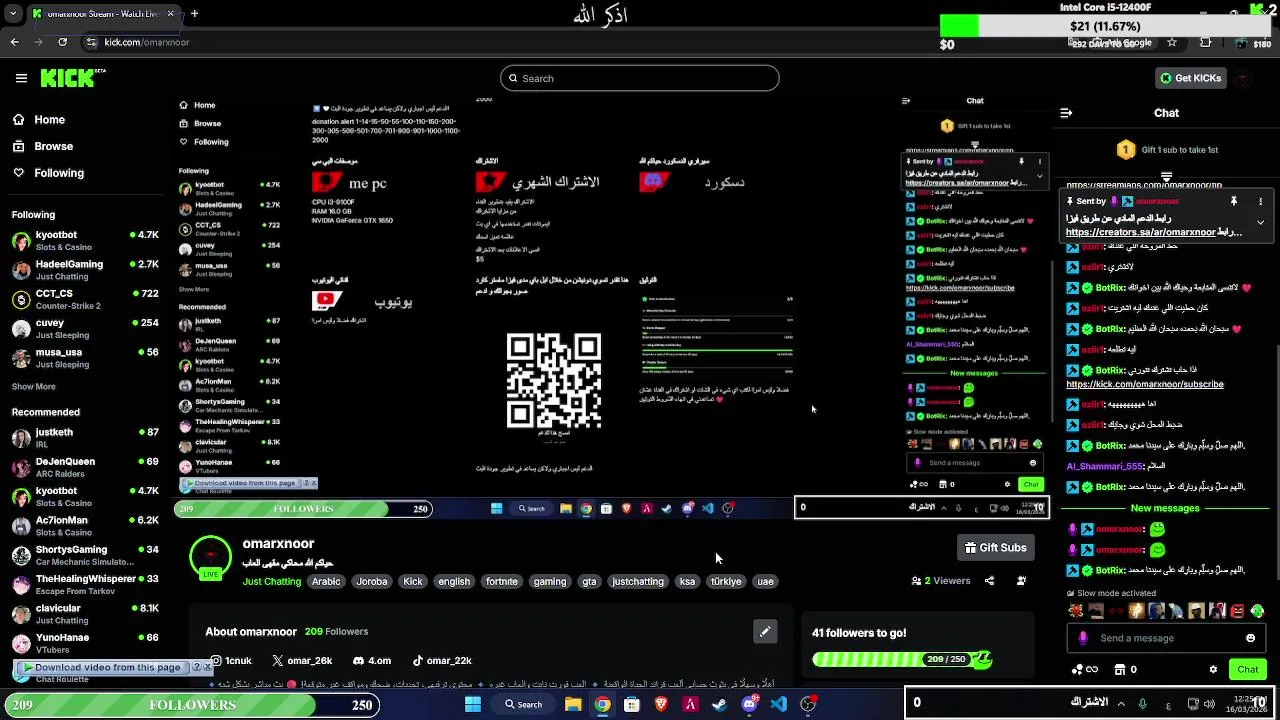Open musa_usa channel in sidebar
Screen dimensions: 1280x720
[85, 358]
